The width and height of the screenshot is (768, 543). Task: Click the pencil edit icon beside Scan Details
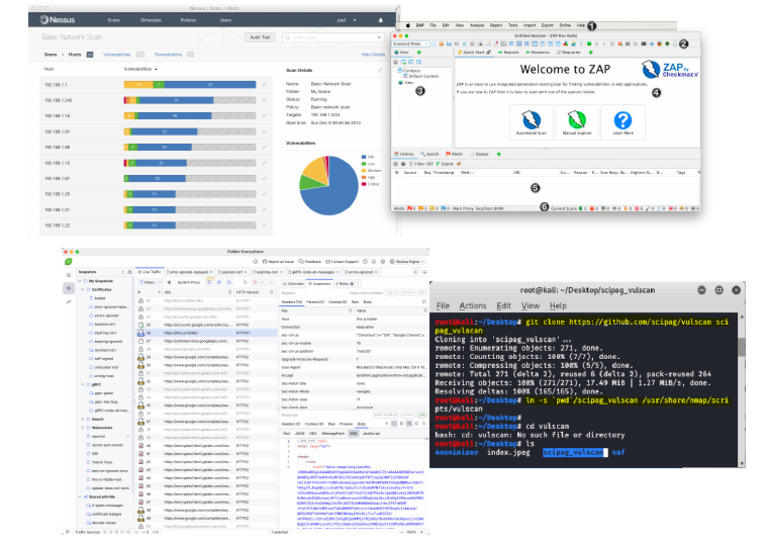[380, 71]
